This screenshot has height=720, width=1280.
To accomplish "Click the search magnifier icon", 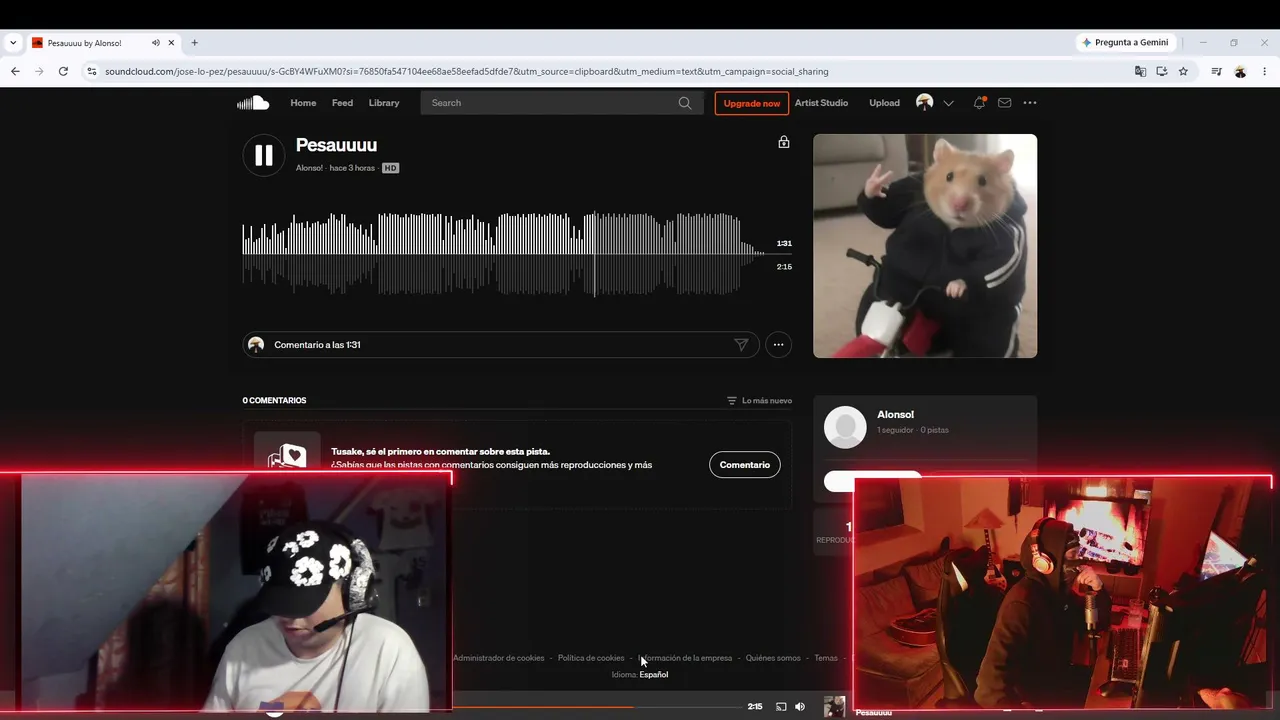I will tap(685, 103).
